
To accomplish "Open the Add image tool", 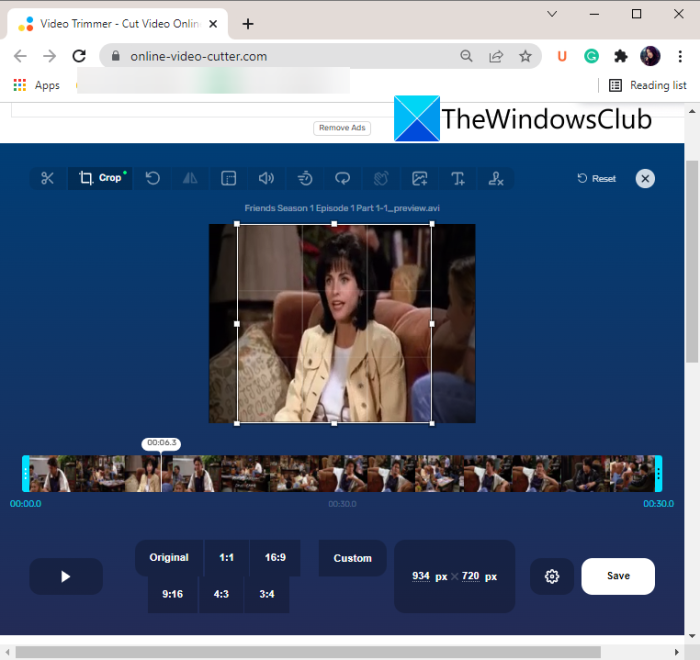I will (x=420, y=178).
